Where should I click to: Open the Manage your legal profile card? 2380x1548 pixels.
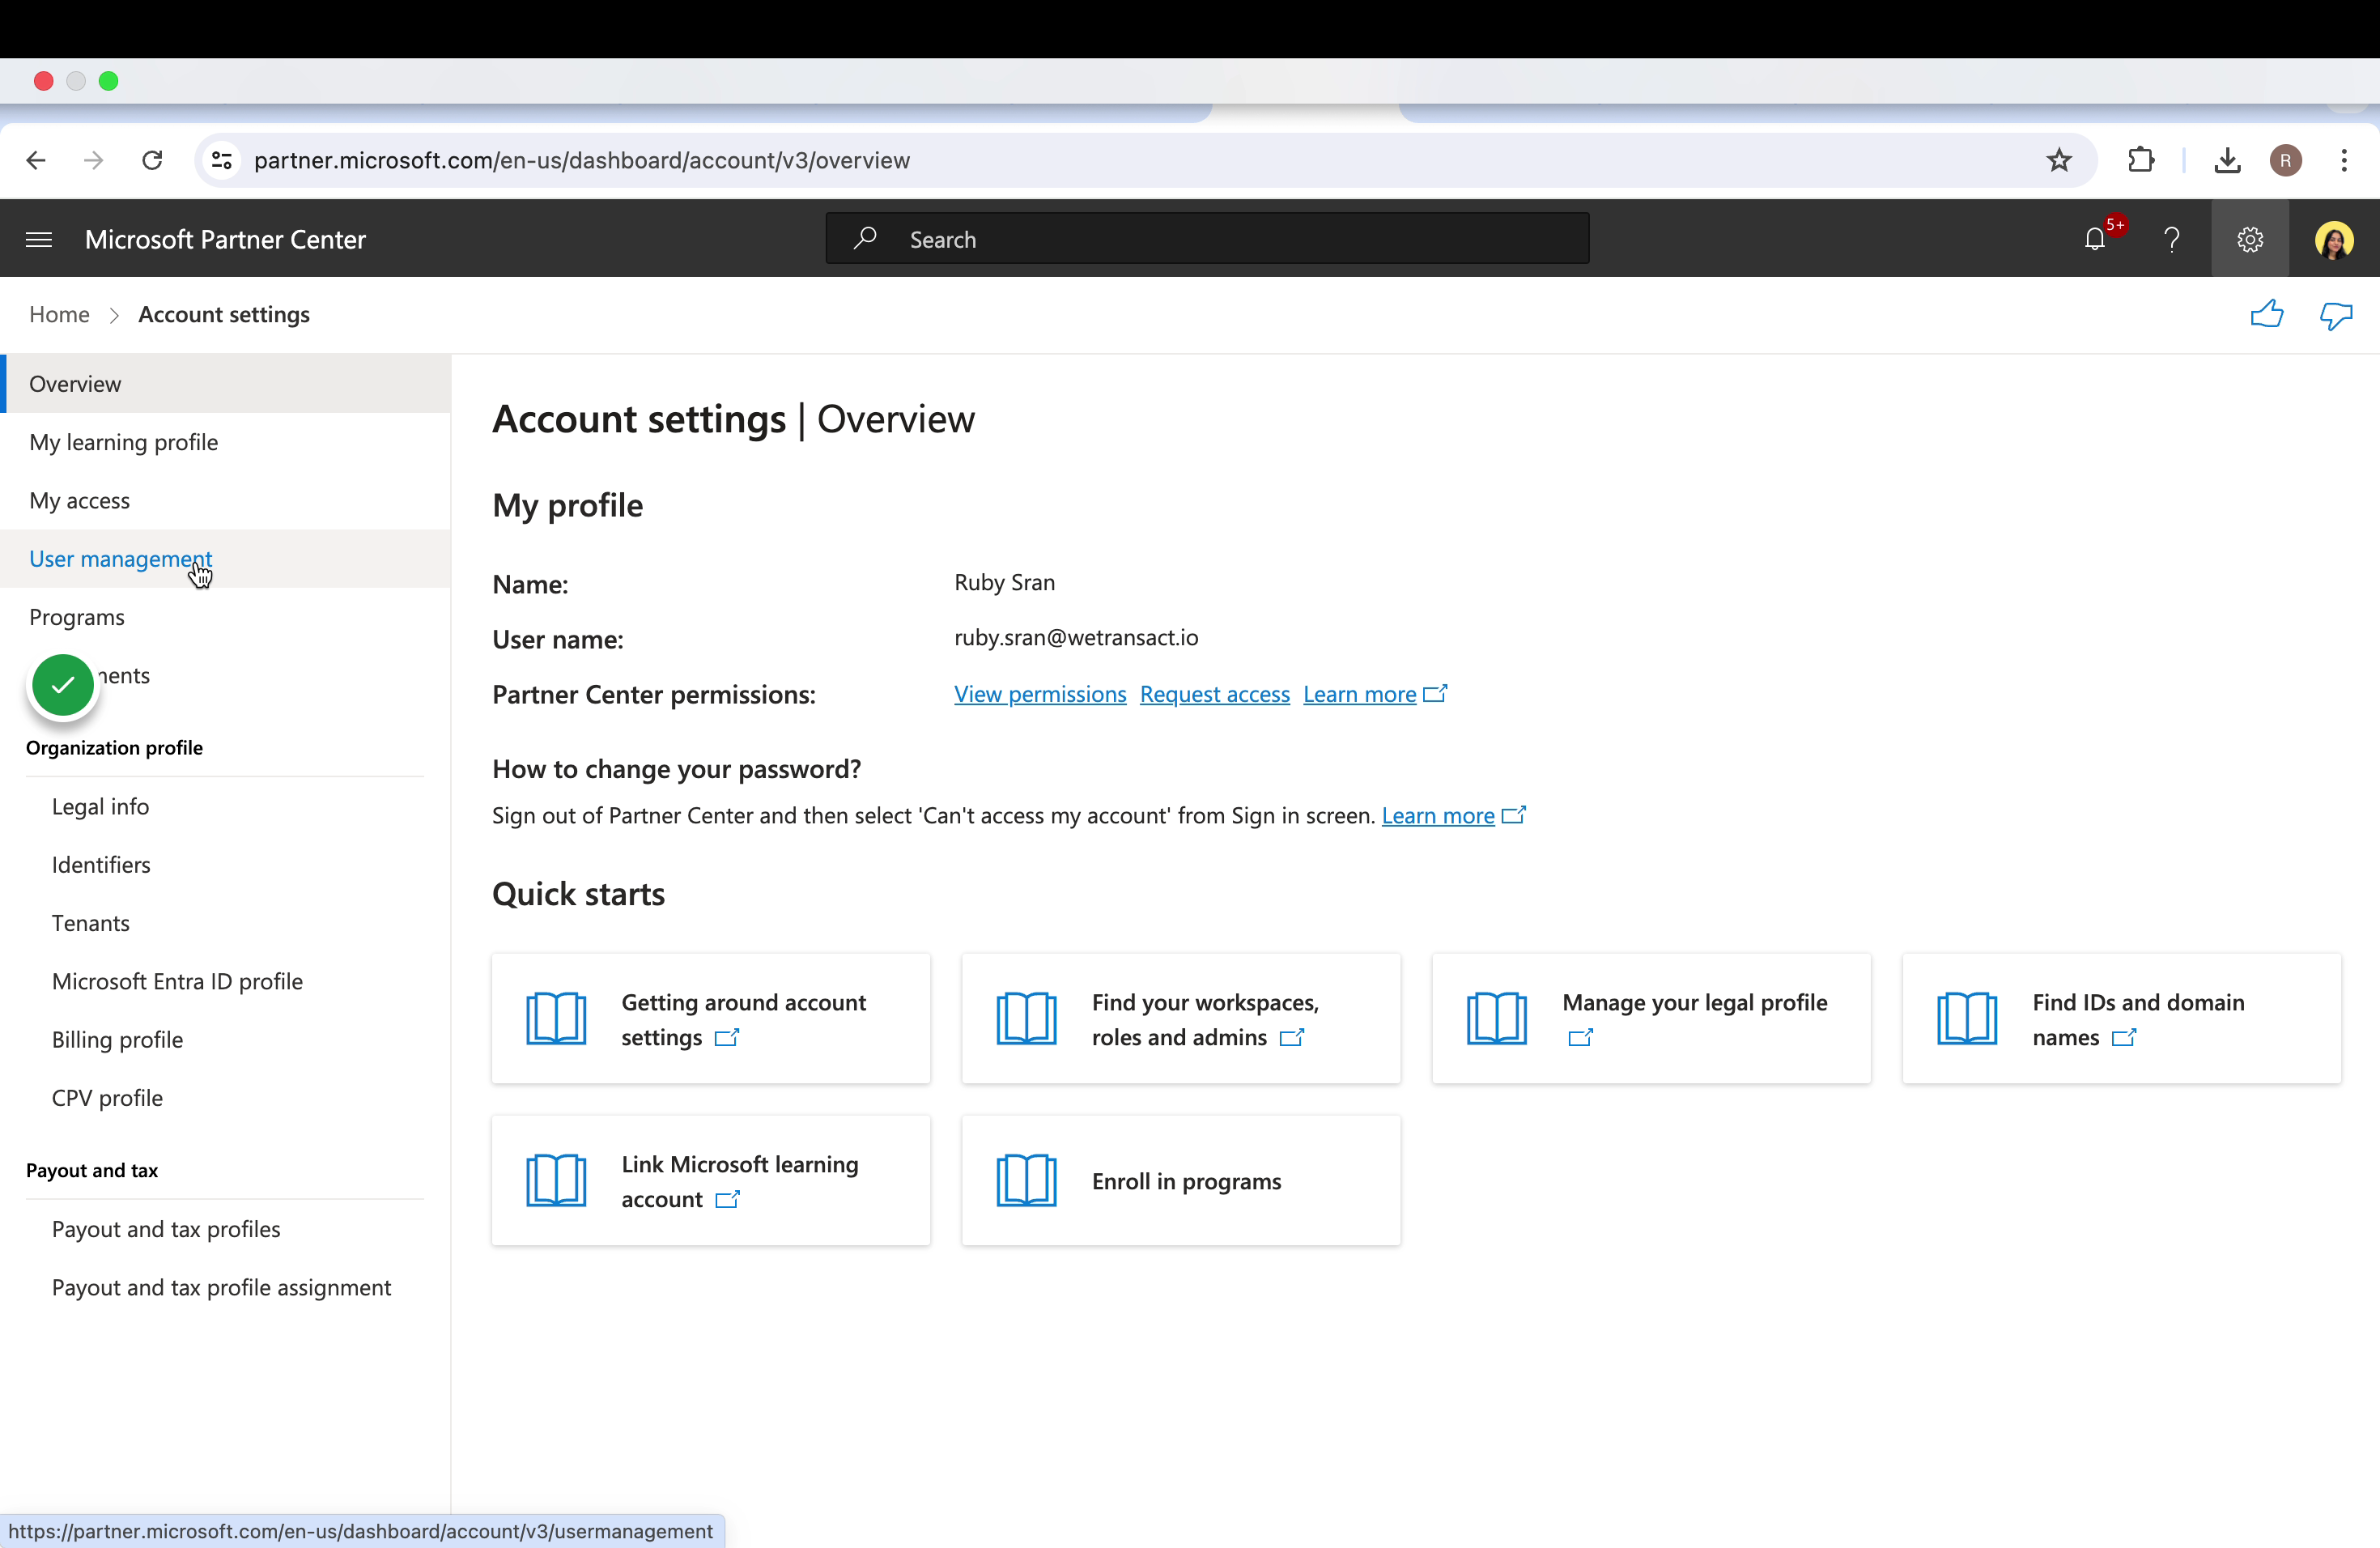1651,1019
